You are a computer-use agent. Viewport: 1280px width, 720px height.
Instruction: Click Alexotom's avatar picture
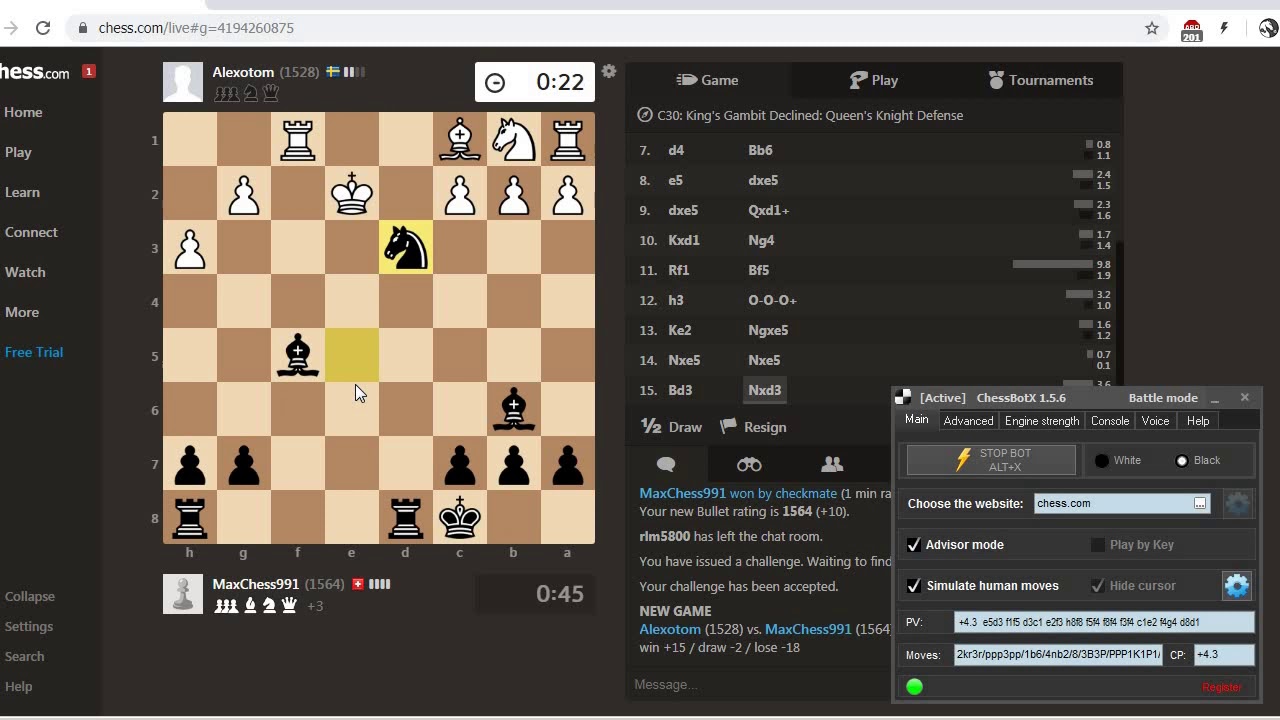click(183, 82)
